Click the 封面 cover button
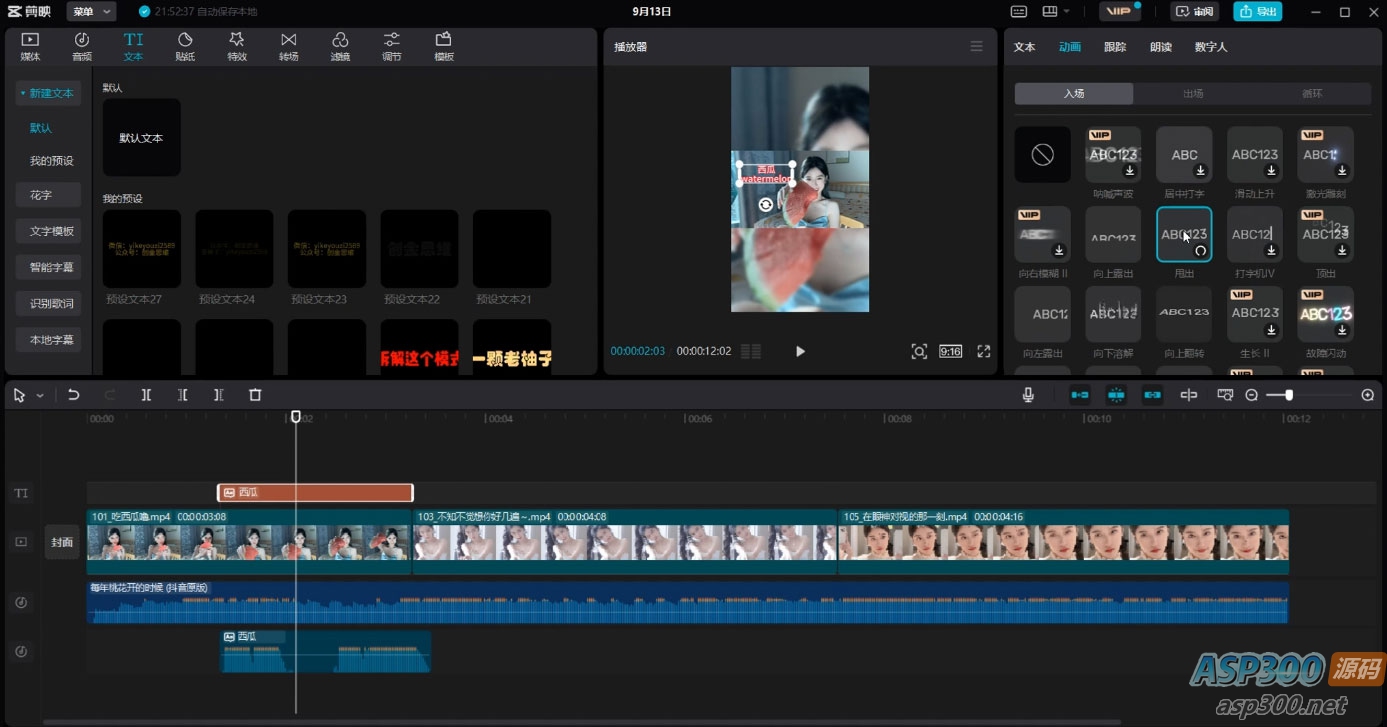 [62, 542]
